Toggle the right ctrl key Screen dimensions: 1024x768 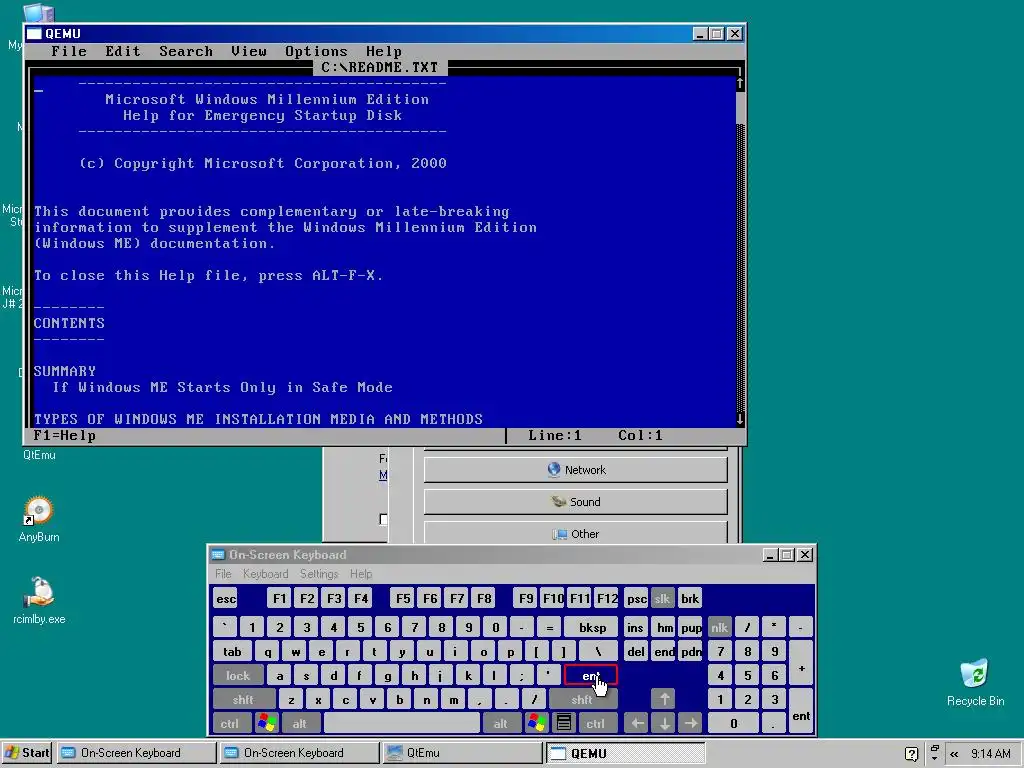(596, 724)
